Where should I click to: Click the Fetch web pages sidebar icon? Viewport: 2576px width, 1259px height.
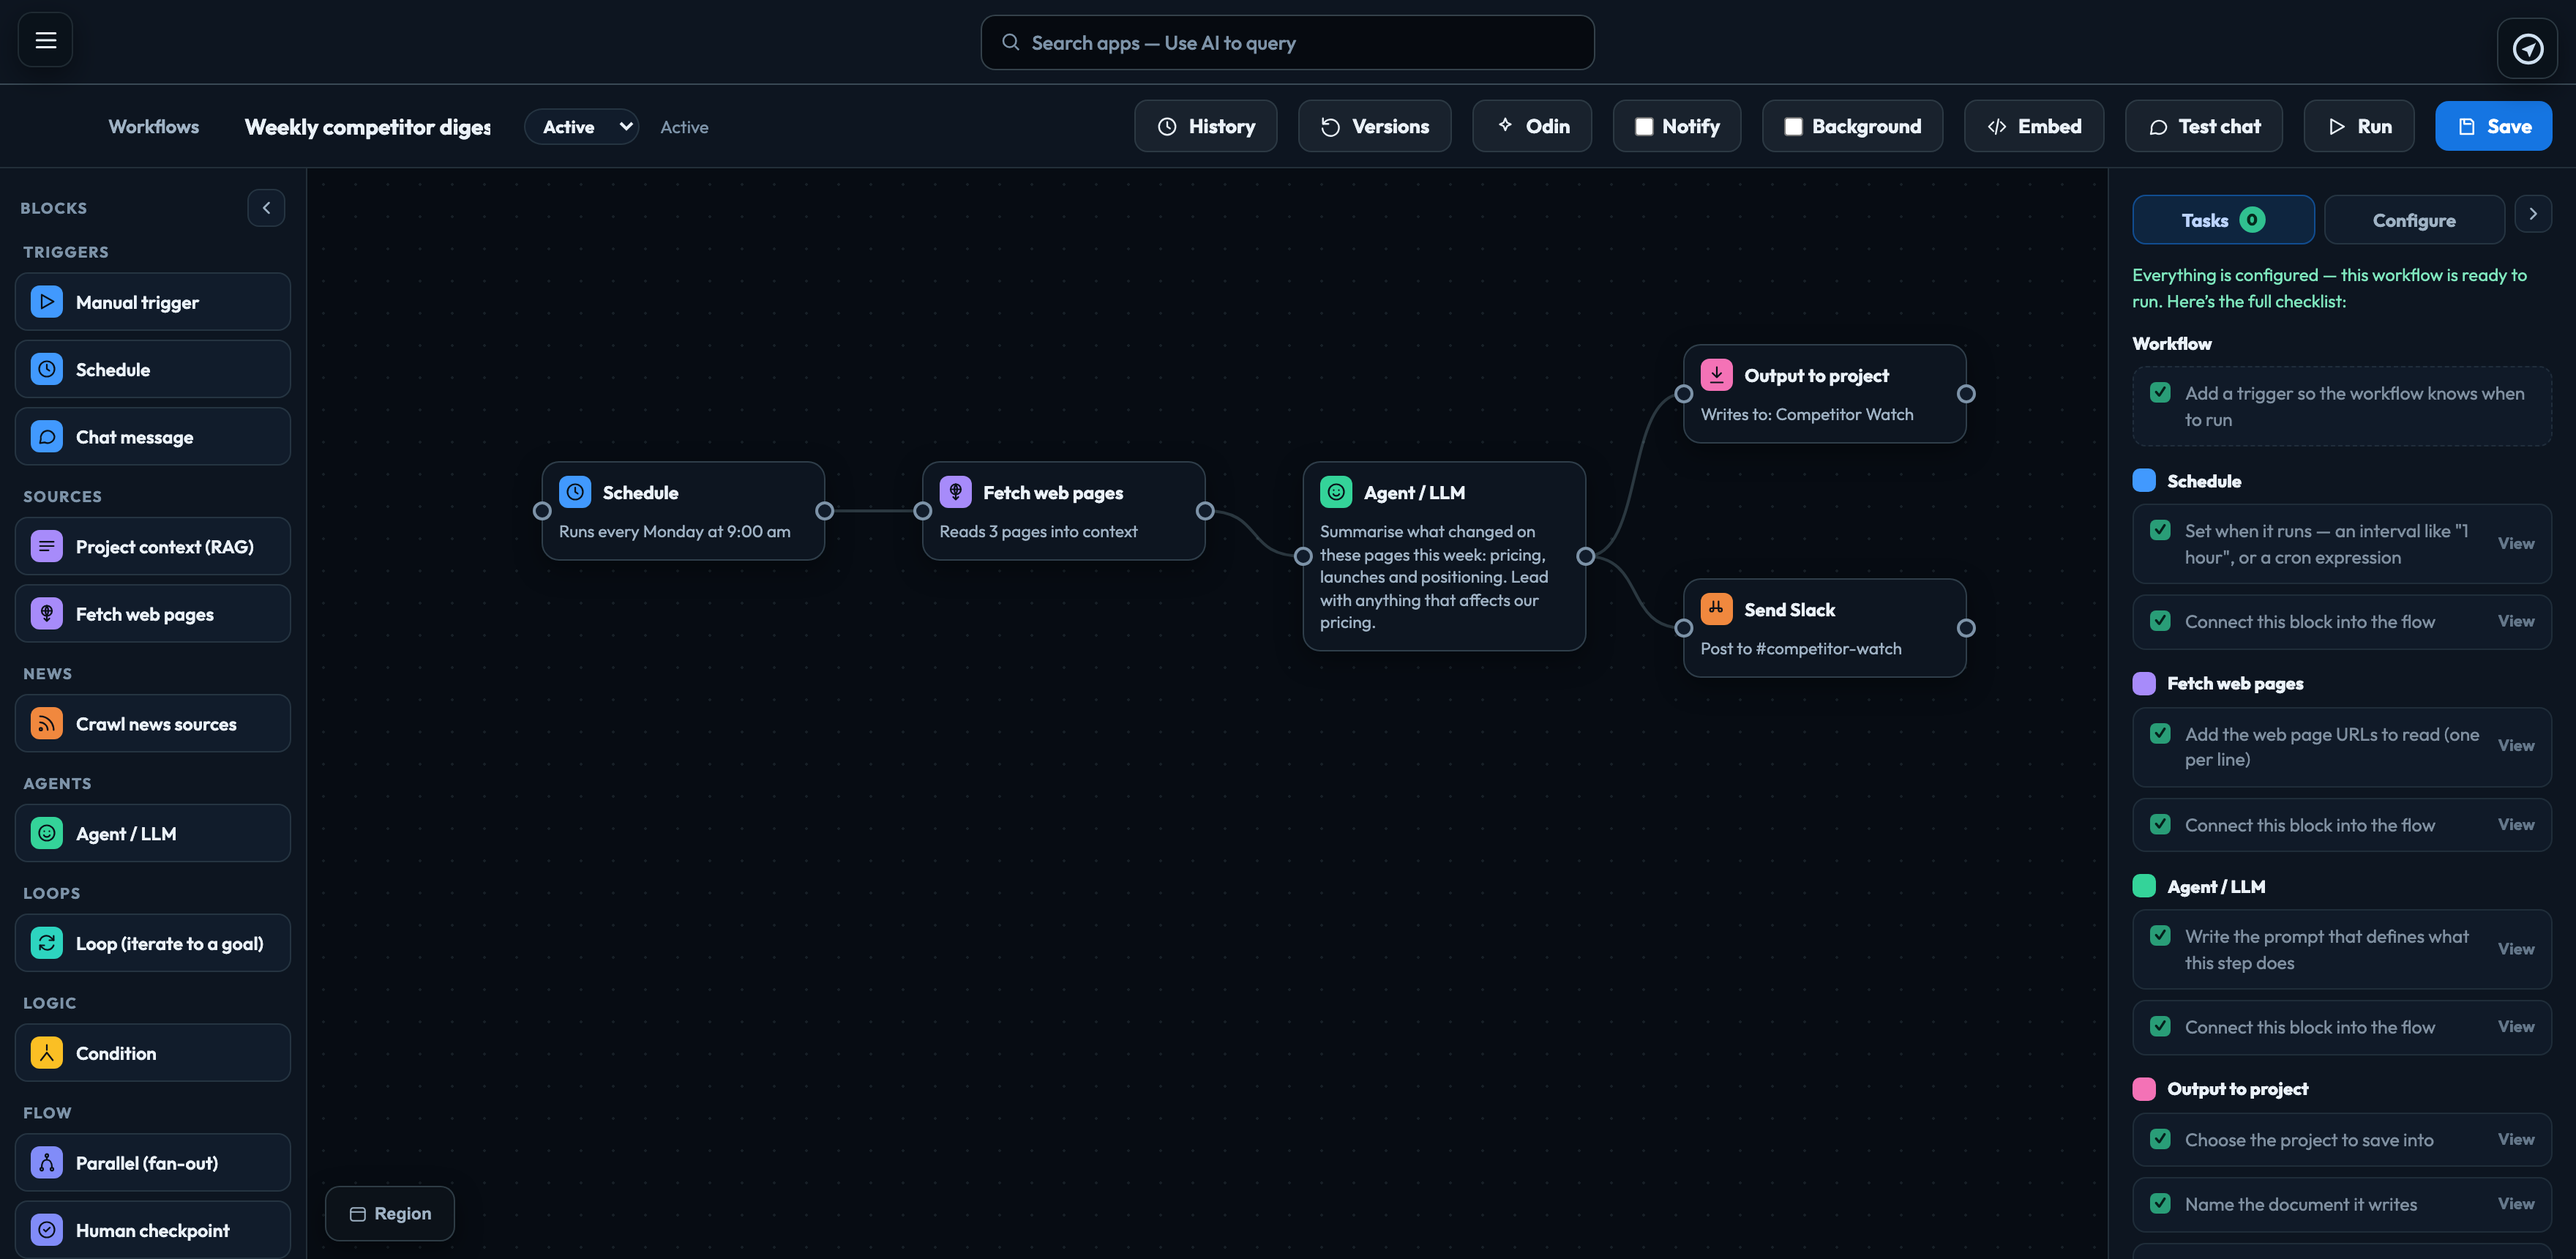pos(47,613)
